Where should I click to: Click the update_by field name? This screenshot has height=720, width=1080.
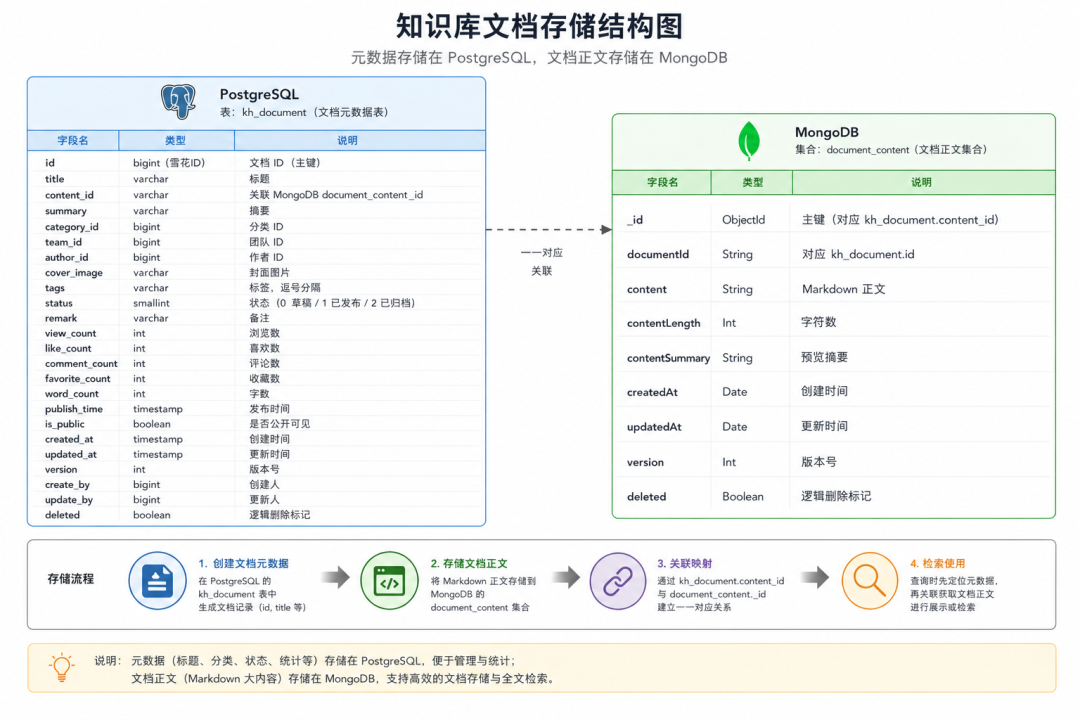[68, 500]
